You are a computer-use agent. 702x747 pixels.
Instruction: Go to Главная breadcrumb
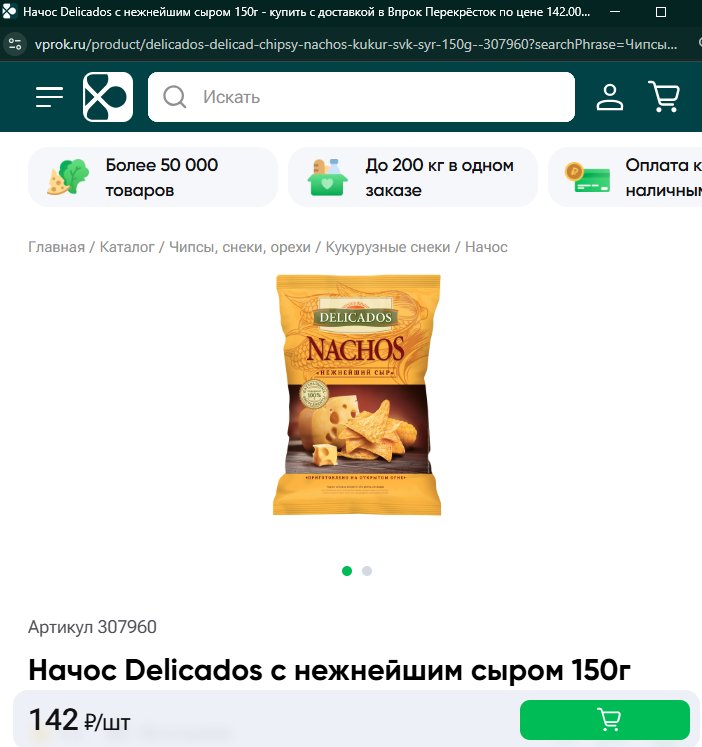coord(56,247)
